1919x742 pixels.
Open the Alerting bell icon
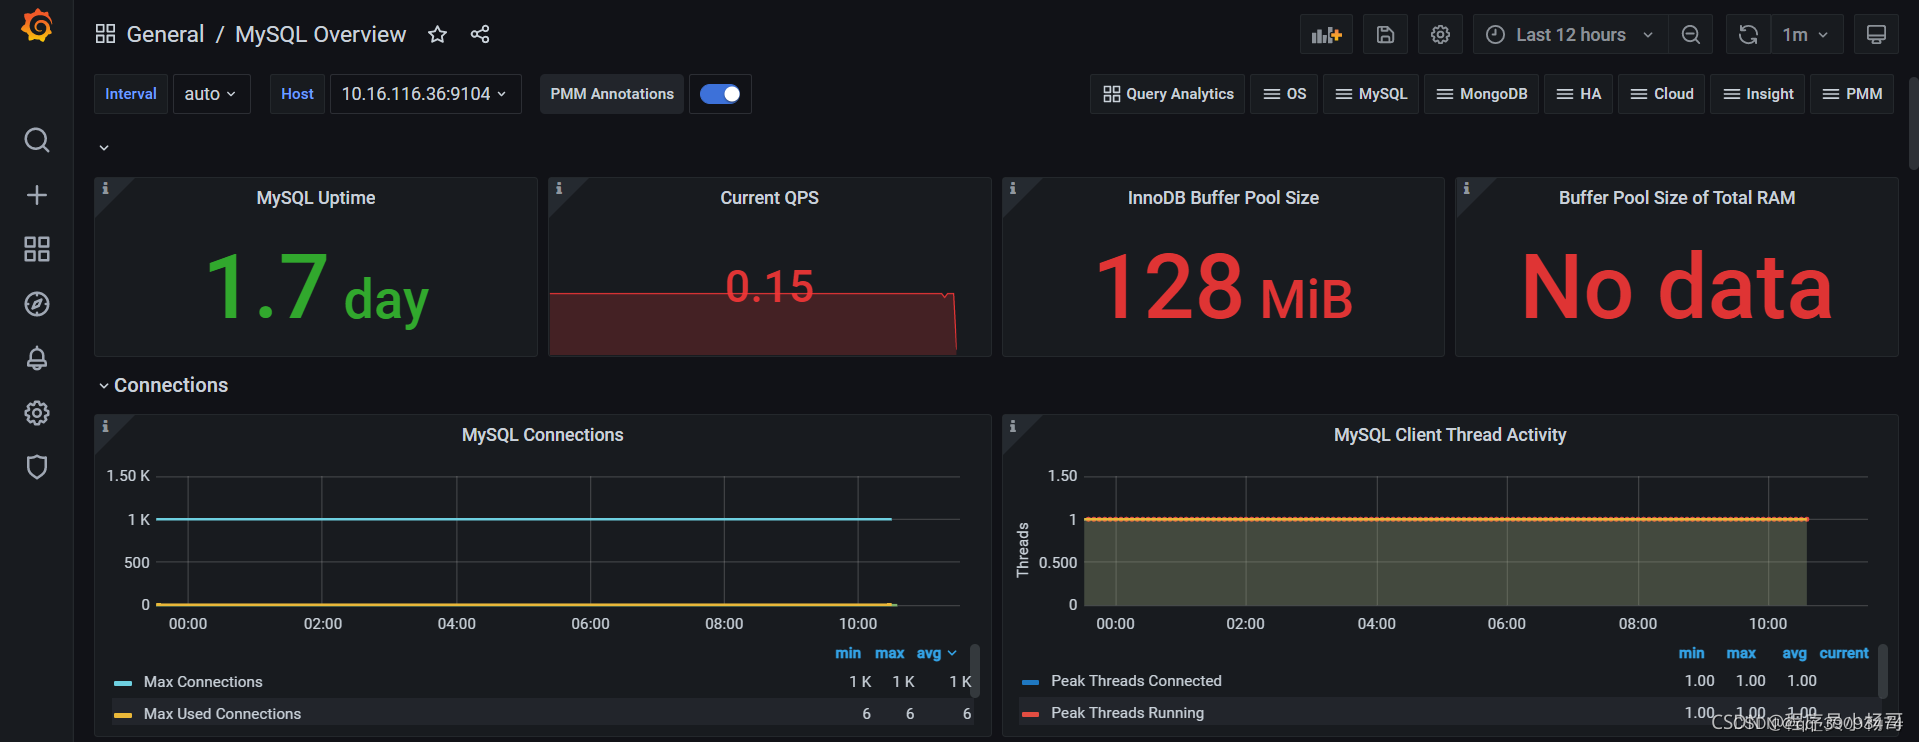37,358
